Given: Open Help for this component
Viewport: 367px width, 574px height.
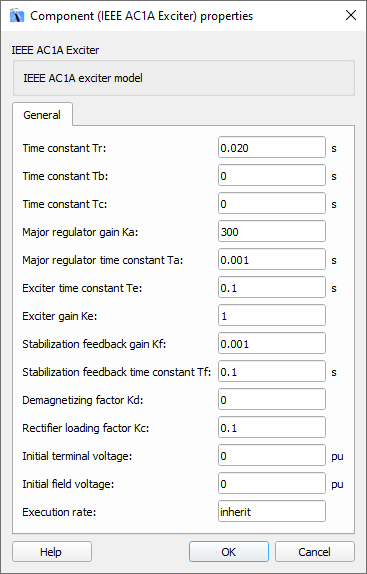Looking at the screenshot, I should coord(52,552).
